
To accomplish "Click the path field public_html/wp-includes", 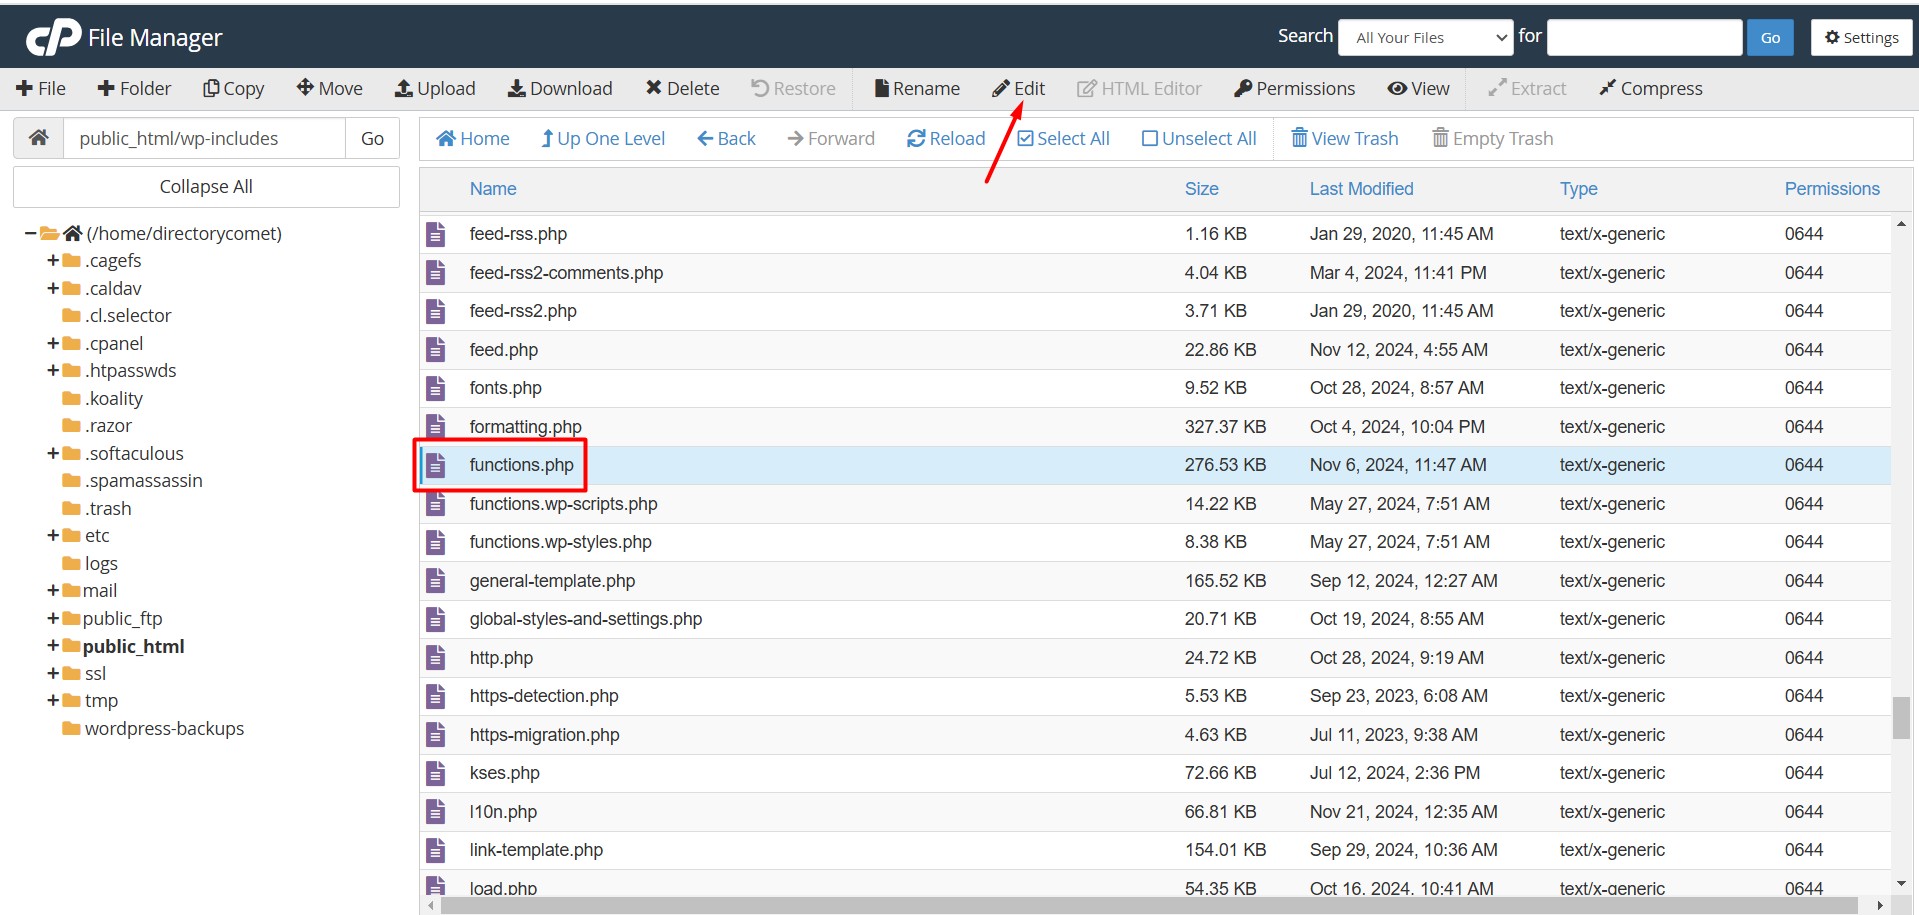I will (x=204, y=138).
